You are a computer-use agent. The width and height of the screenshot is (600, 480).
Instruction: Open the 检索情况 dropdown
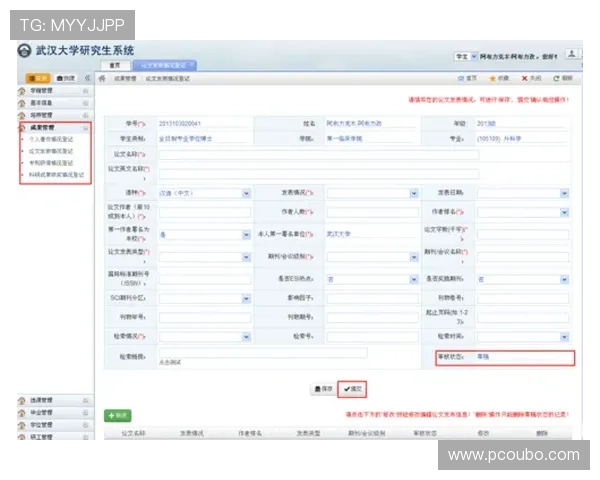(x=246, y=337)
